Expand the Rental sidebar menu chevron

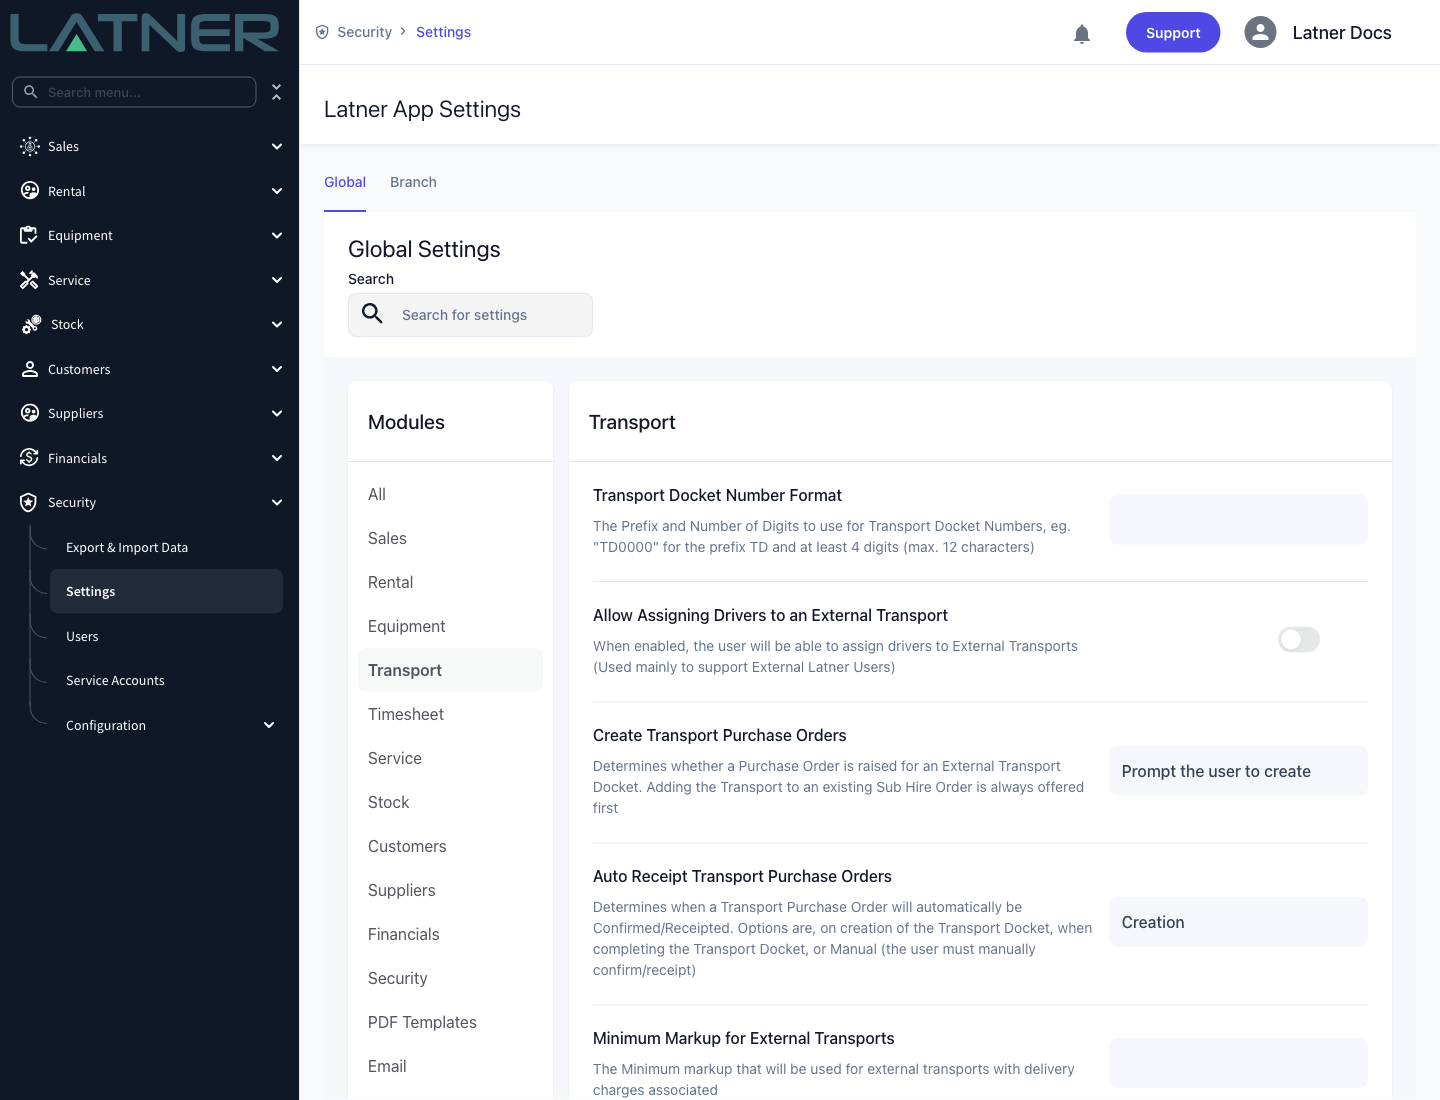[x=277, y=191]
